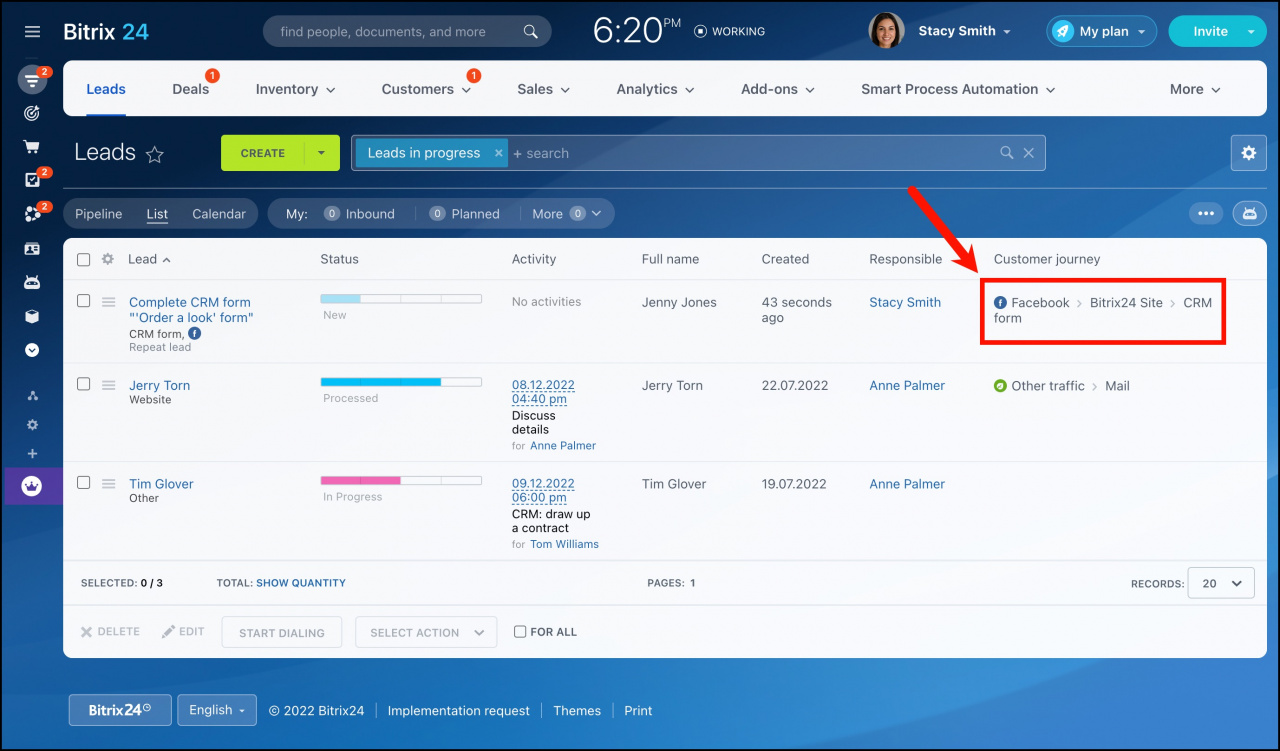Open the contact card sidebar icon
This screenshot has height=751, width=1280.
click(32, 248)
